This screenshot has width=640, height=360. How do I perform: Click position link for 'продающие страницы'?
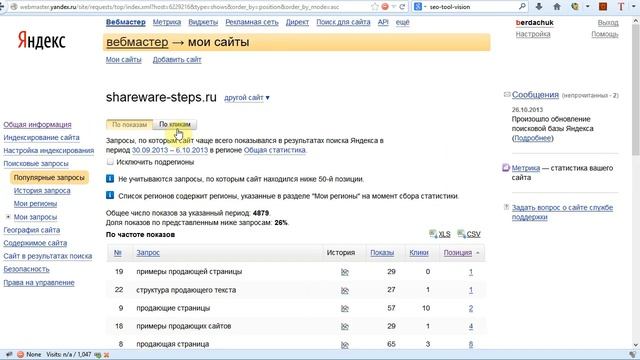pos(471,308)
